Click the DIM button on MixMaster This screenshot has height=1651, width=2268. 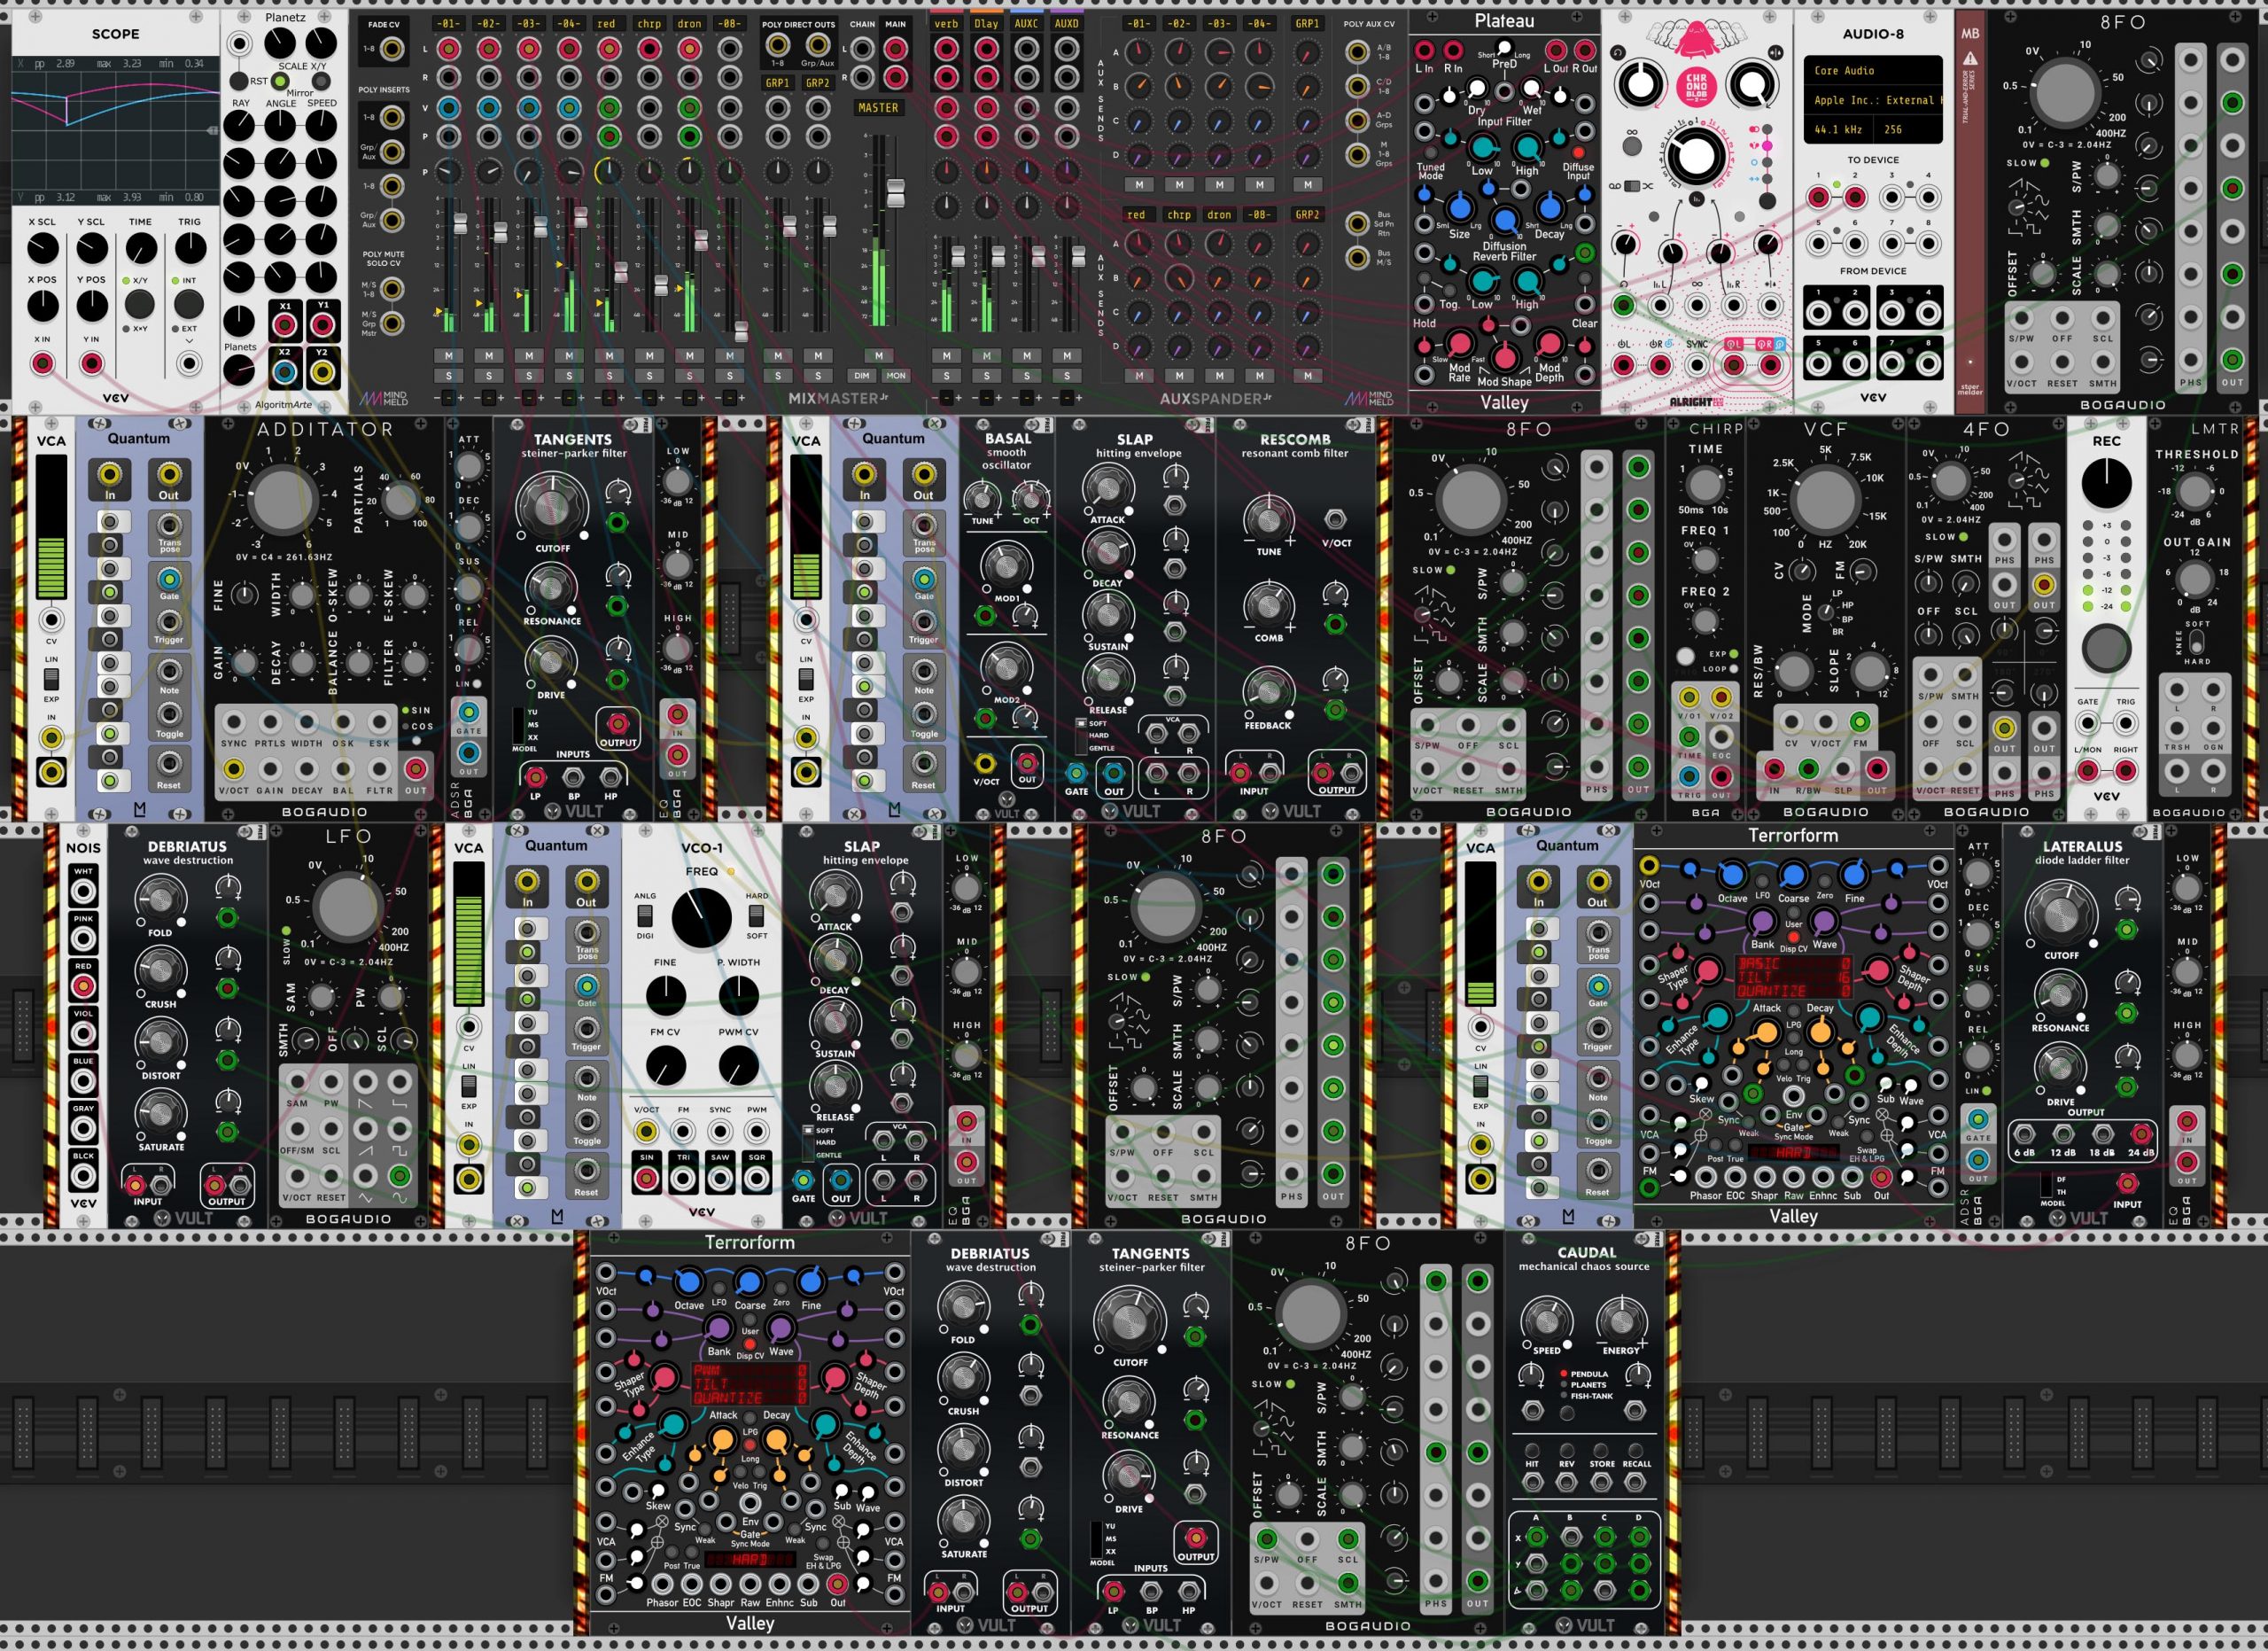tap(861, 376)
